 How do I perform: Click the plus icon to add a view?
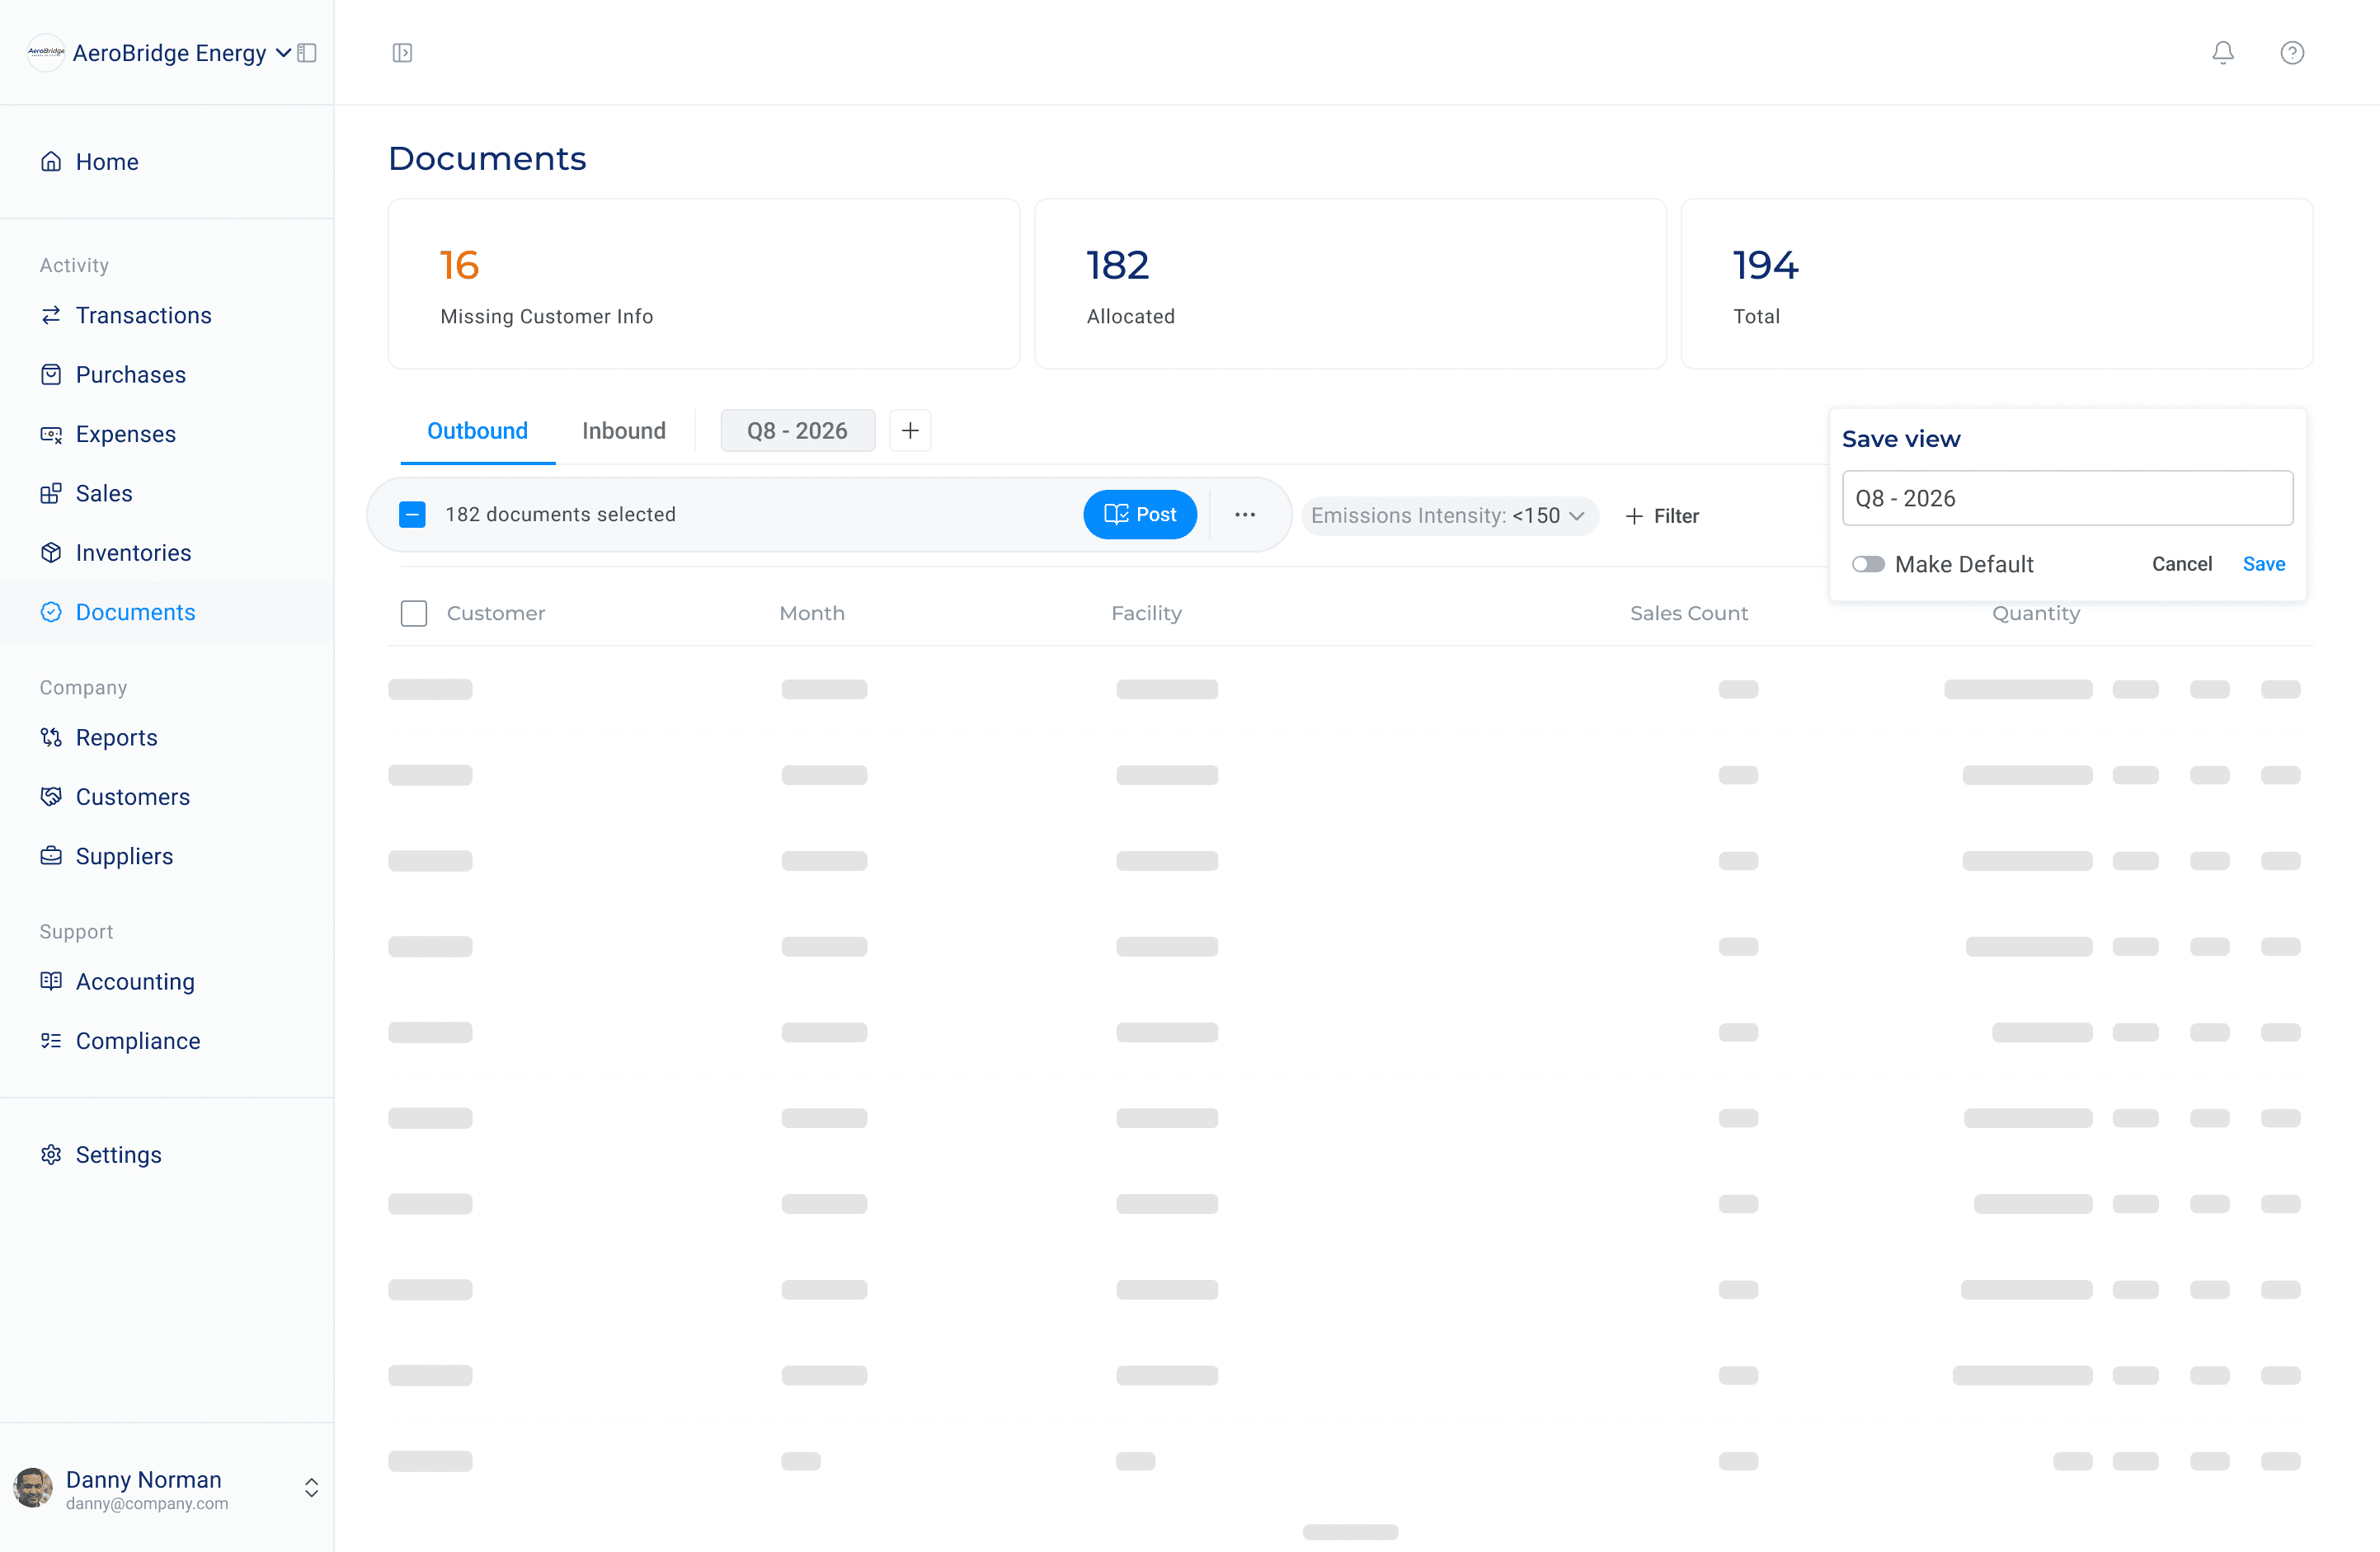pyautogui.click(x=909, y=430)
